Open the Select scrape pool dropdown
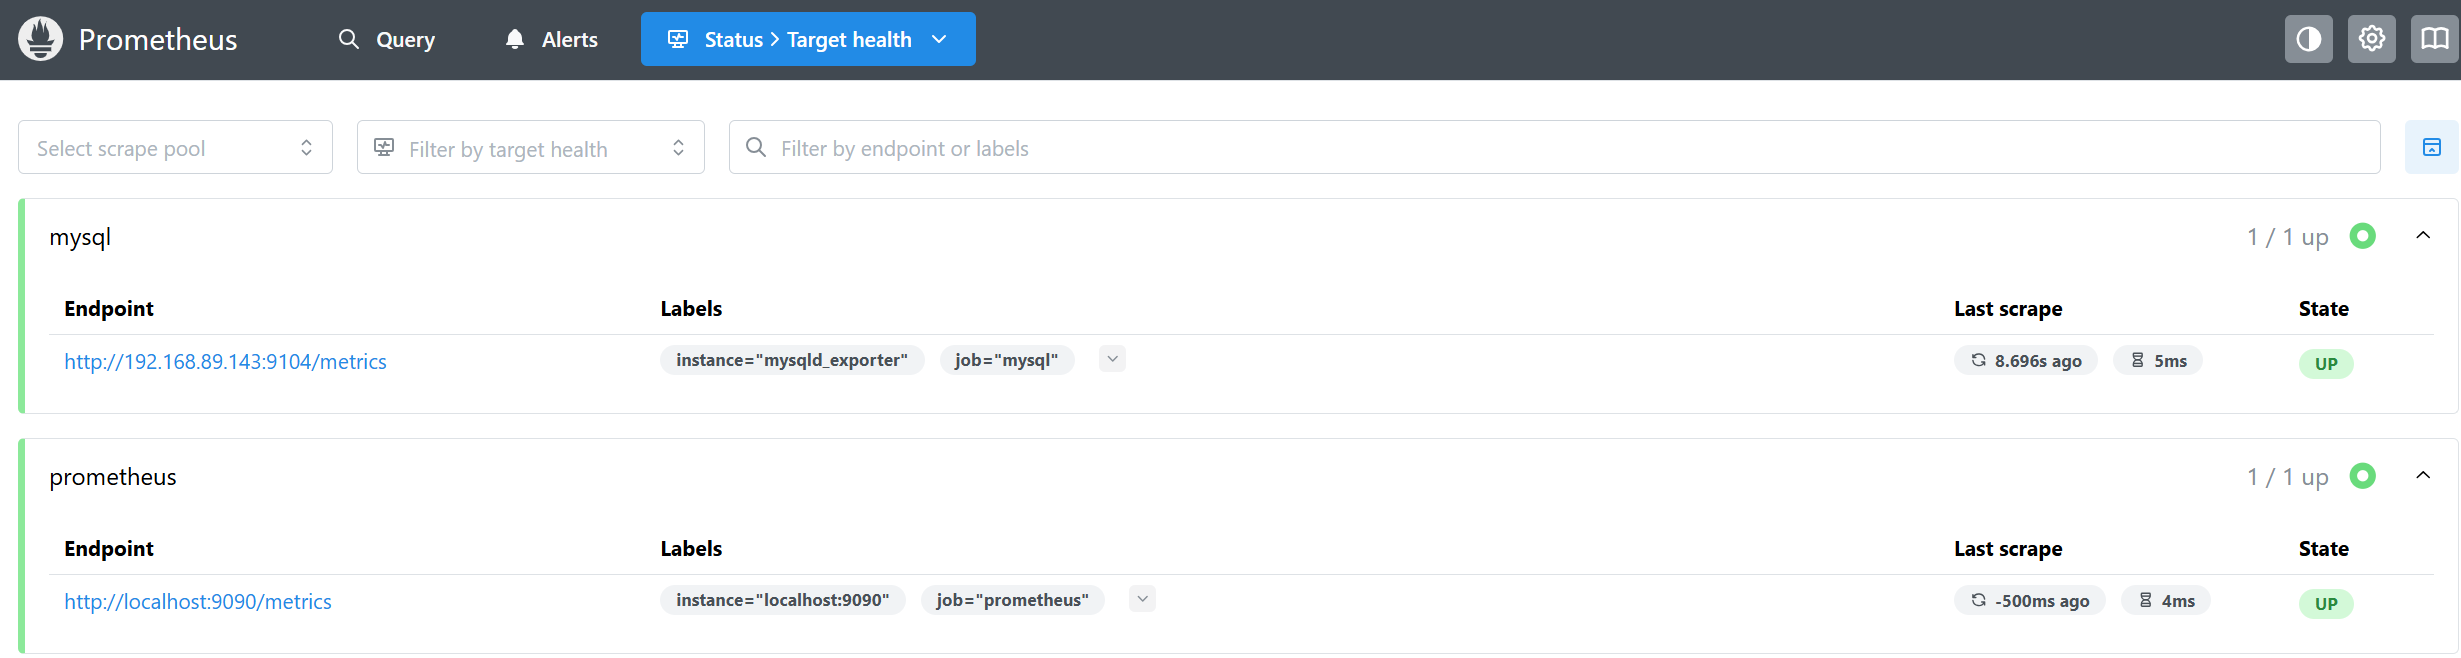Image resolution: width=2461 pixels, height=658 pixels. tap(175, 148)
